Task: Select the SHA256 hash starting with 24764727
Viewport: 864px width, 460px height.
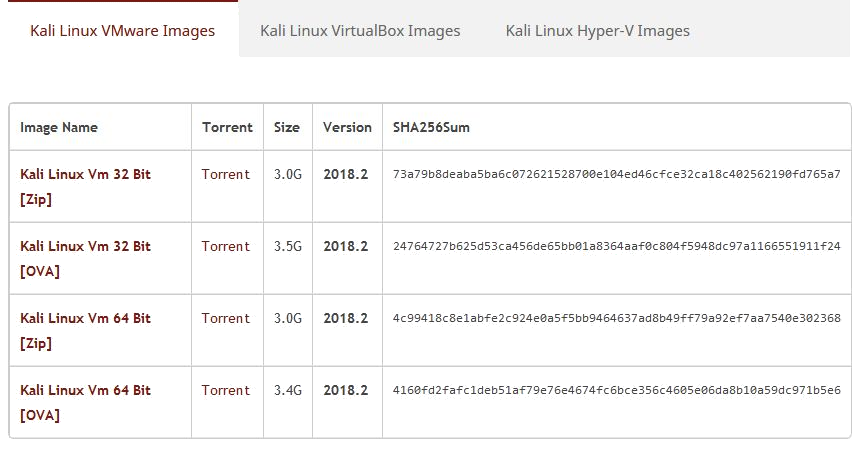Action: coord(616,247)
